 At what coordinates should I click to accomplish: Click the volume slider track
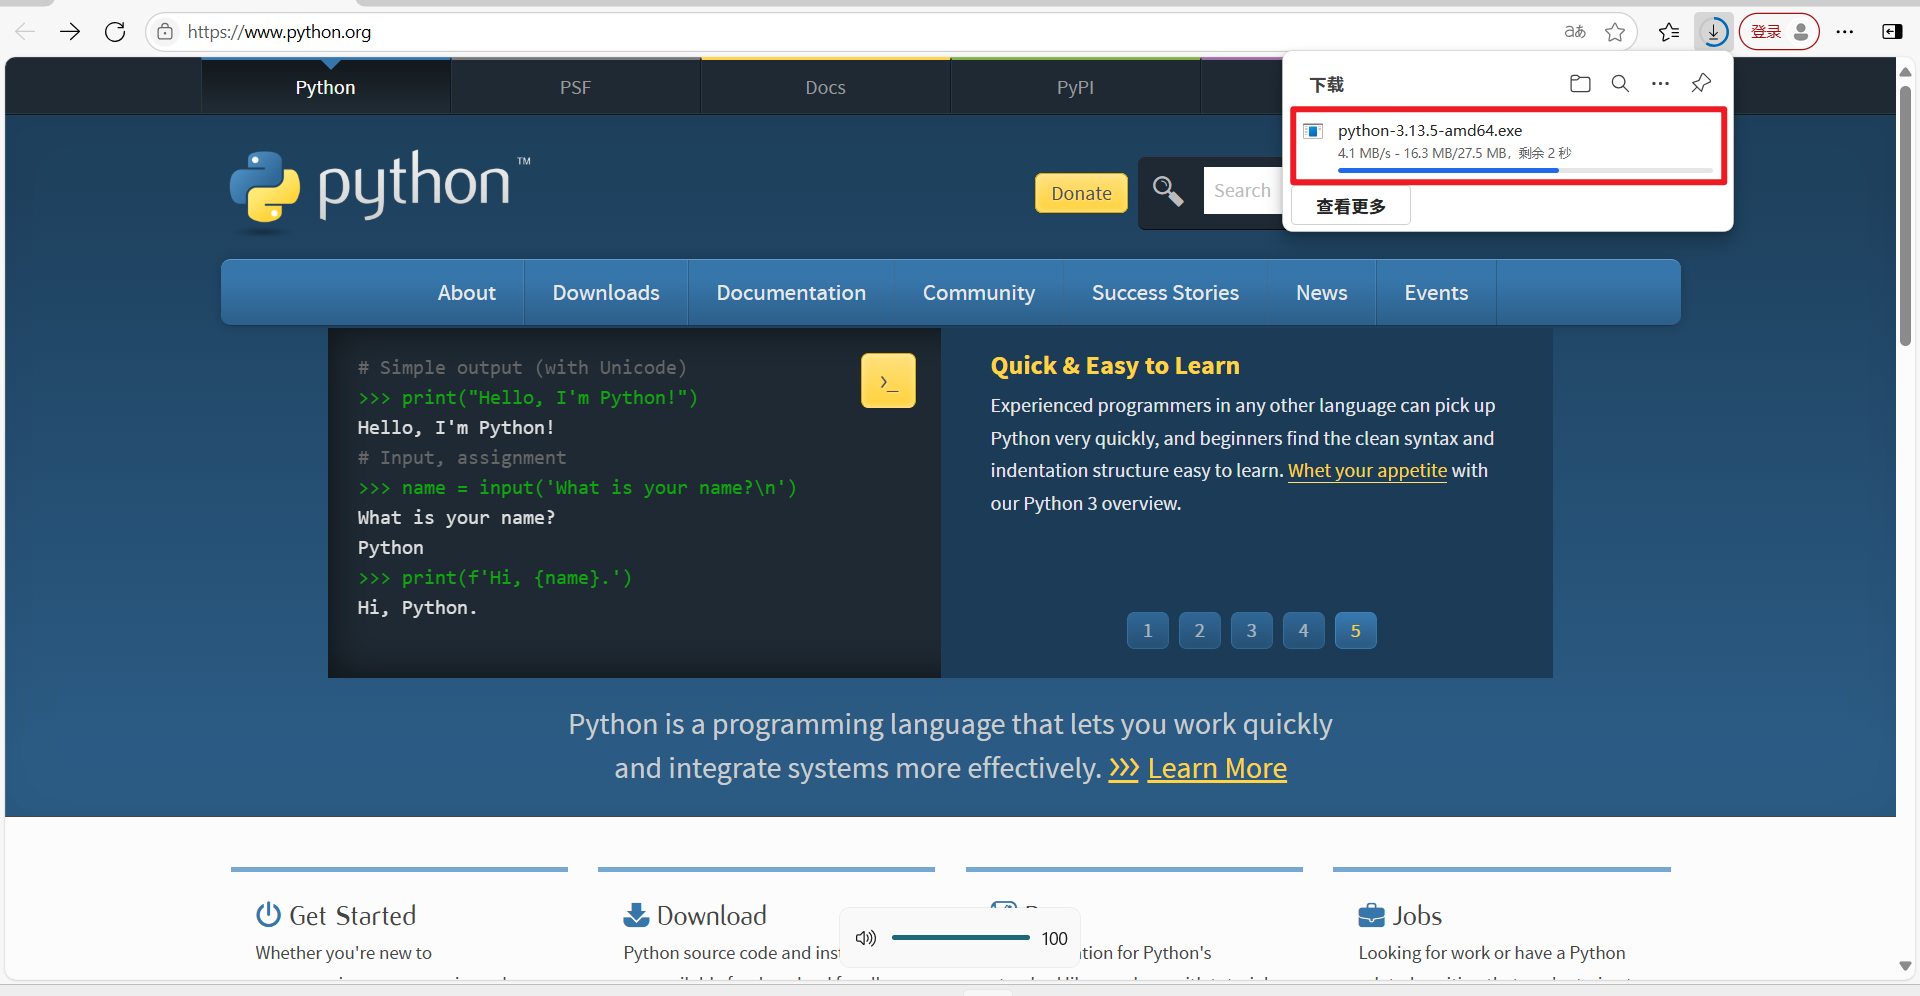[x=960, y=938]
